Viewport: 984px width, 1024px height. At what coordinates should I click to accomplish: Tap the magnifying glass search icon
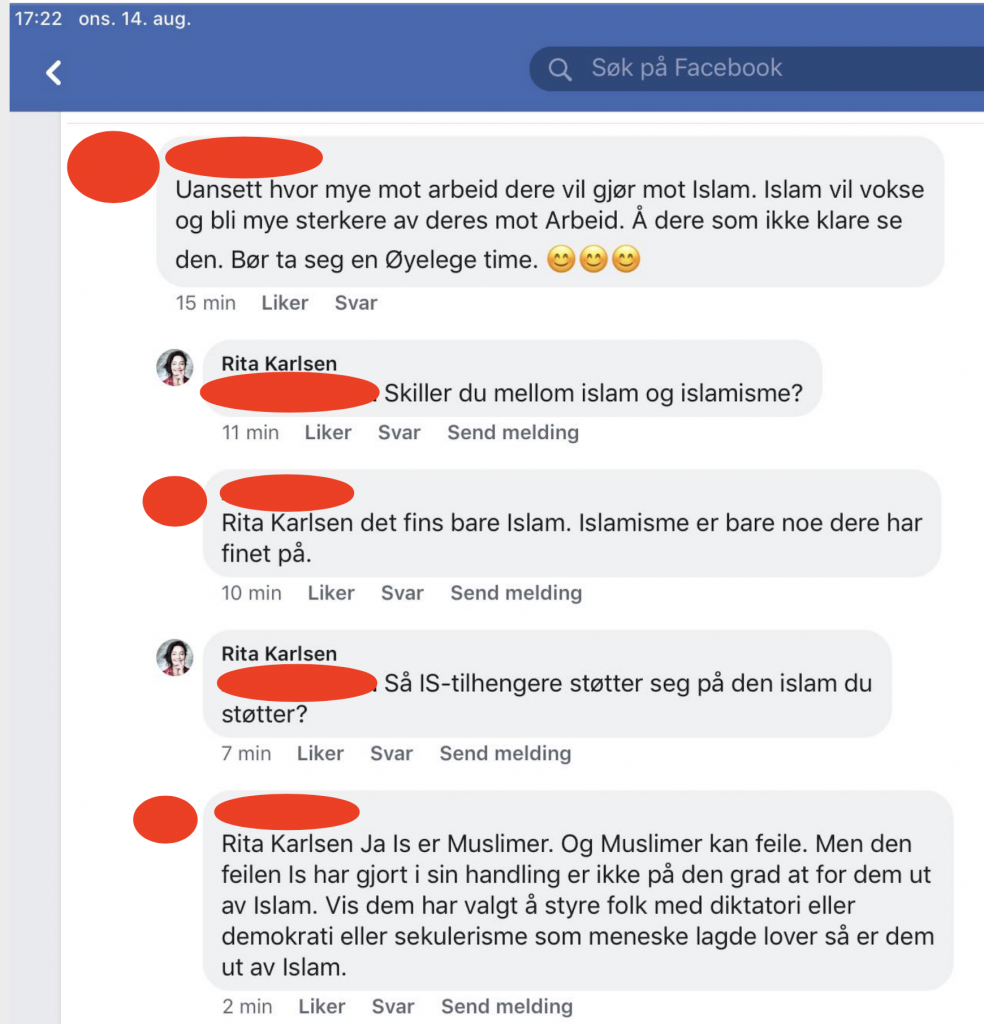tap(560, 69)
